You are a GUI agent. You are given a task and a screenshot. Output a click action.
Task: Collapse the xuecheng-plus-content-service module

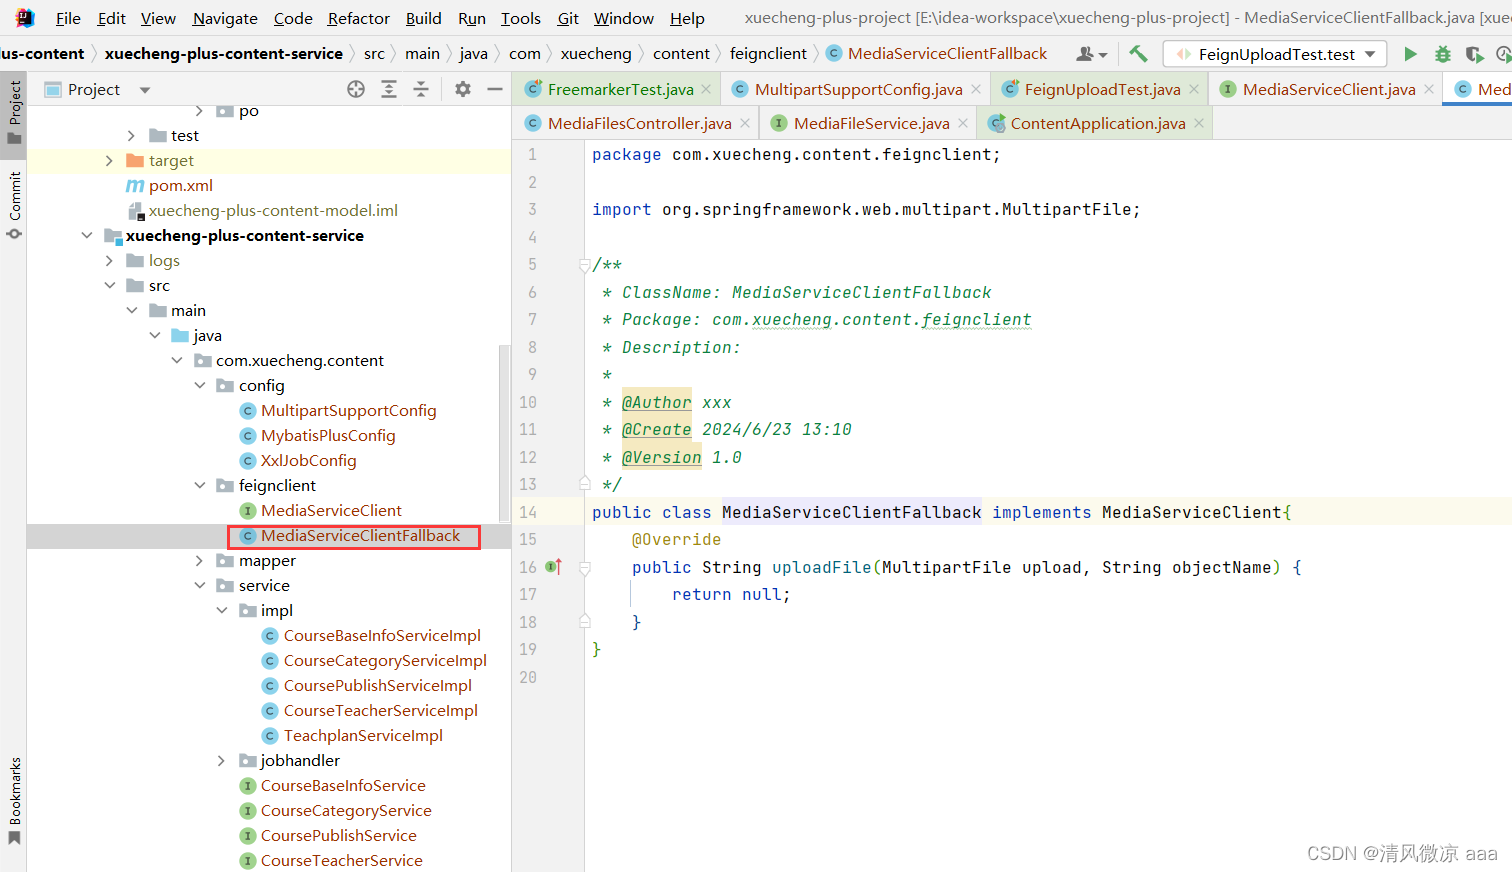87,235
